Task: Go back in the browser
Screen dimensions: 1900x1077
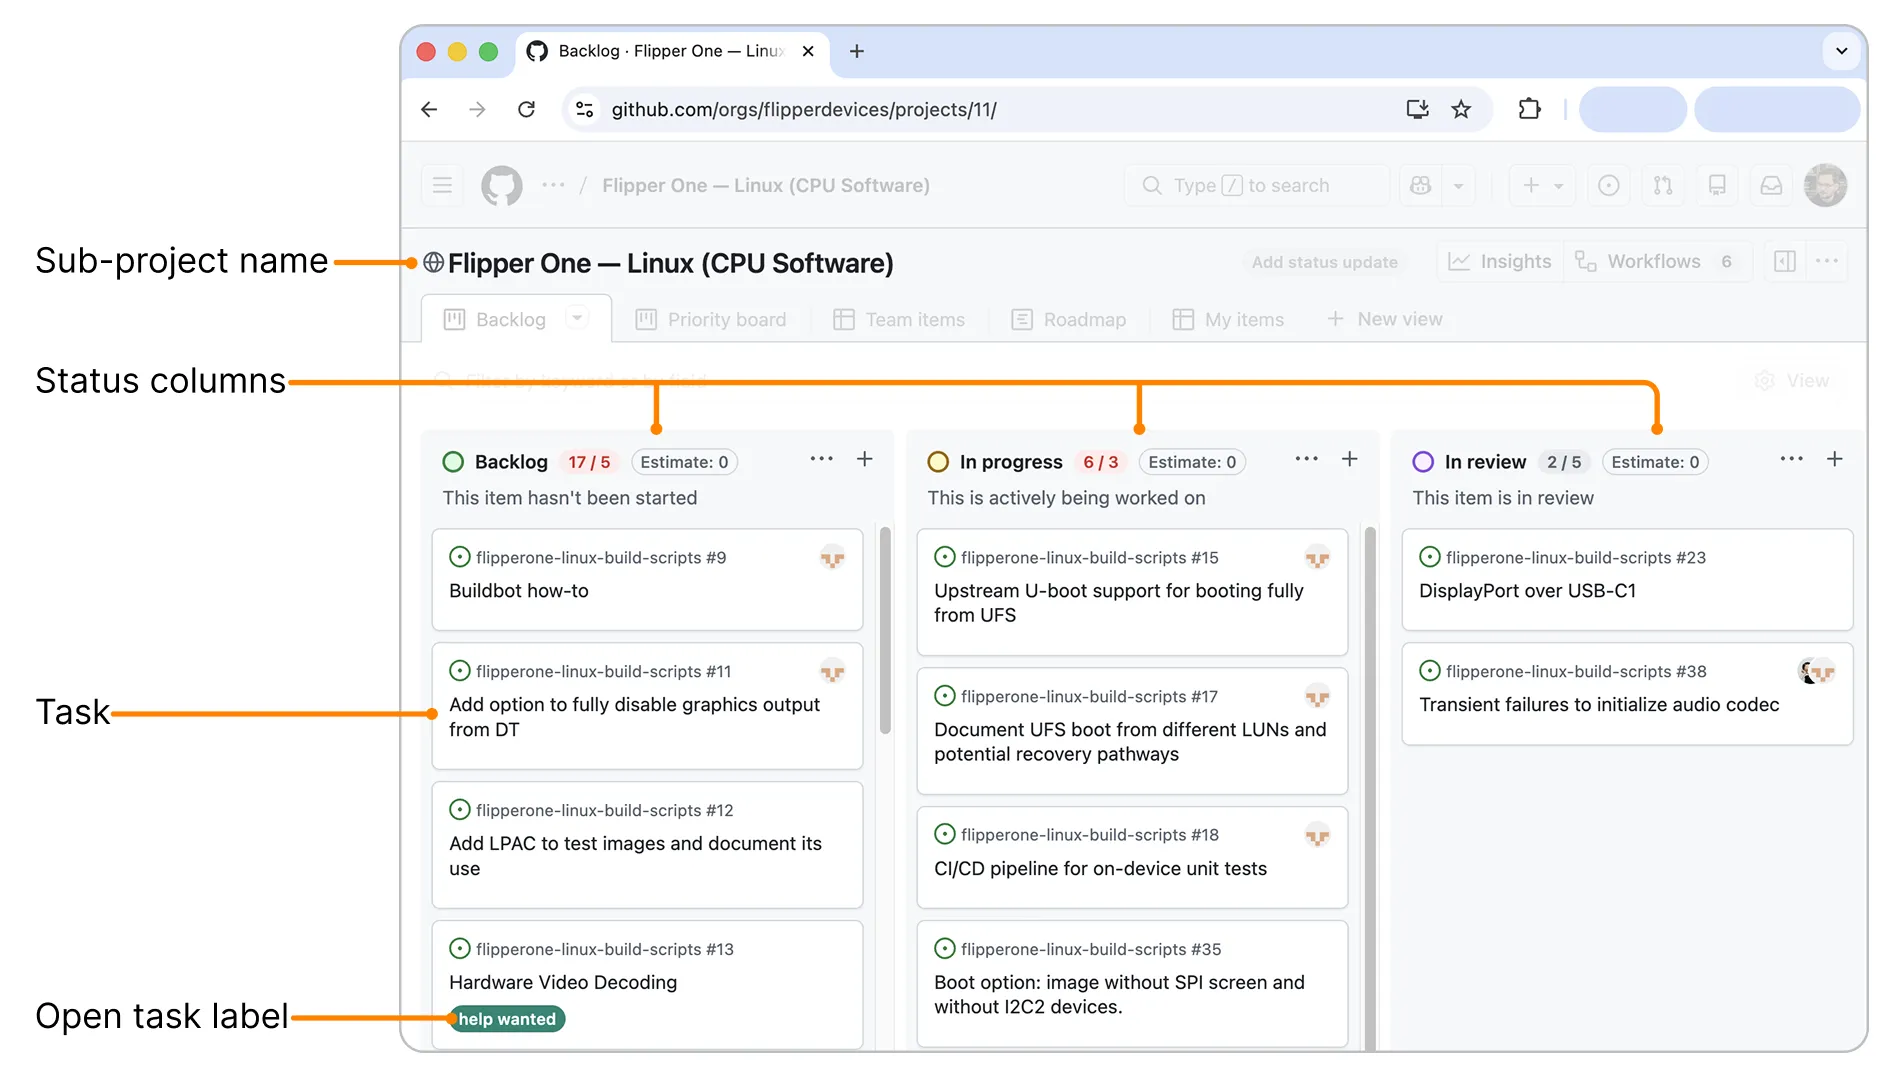Action: (430, 110)
